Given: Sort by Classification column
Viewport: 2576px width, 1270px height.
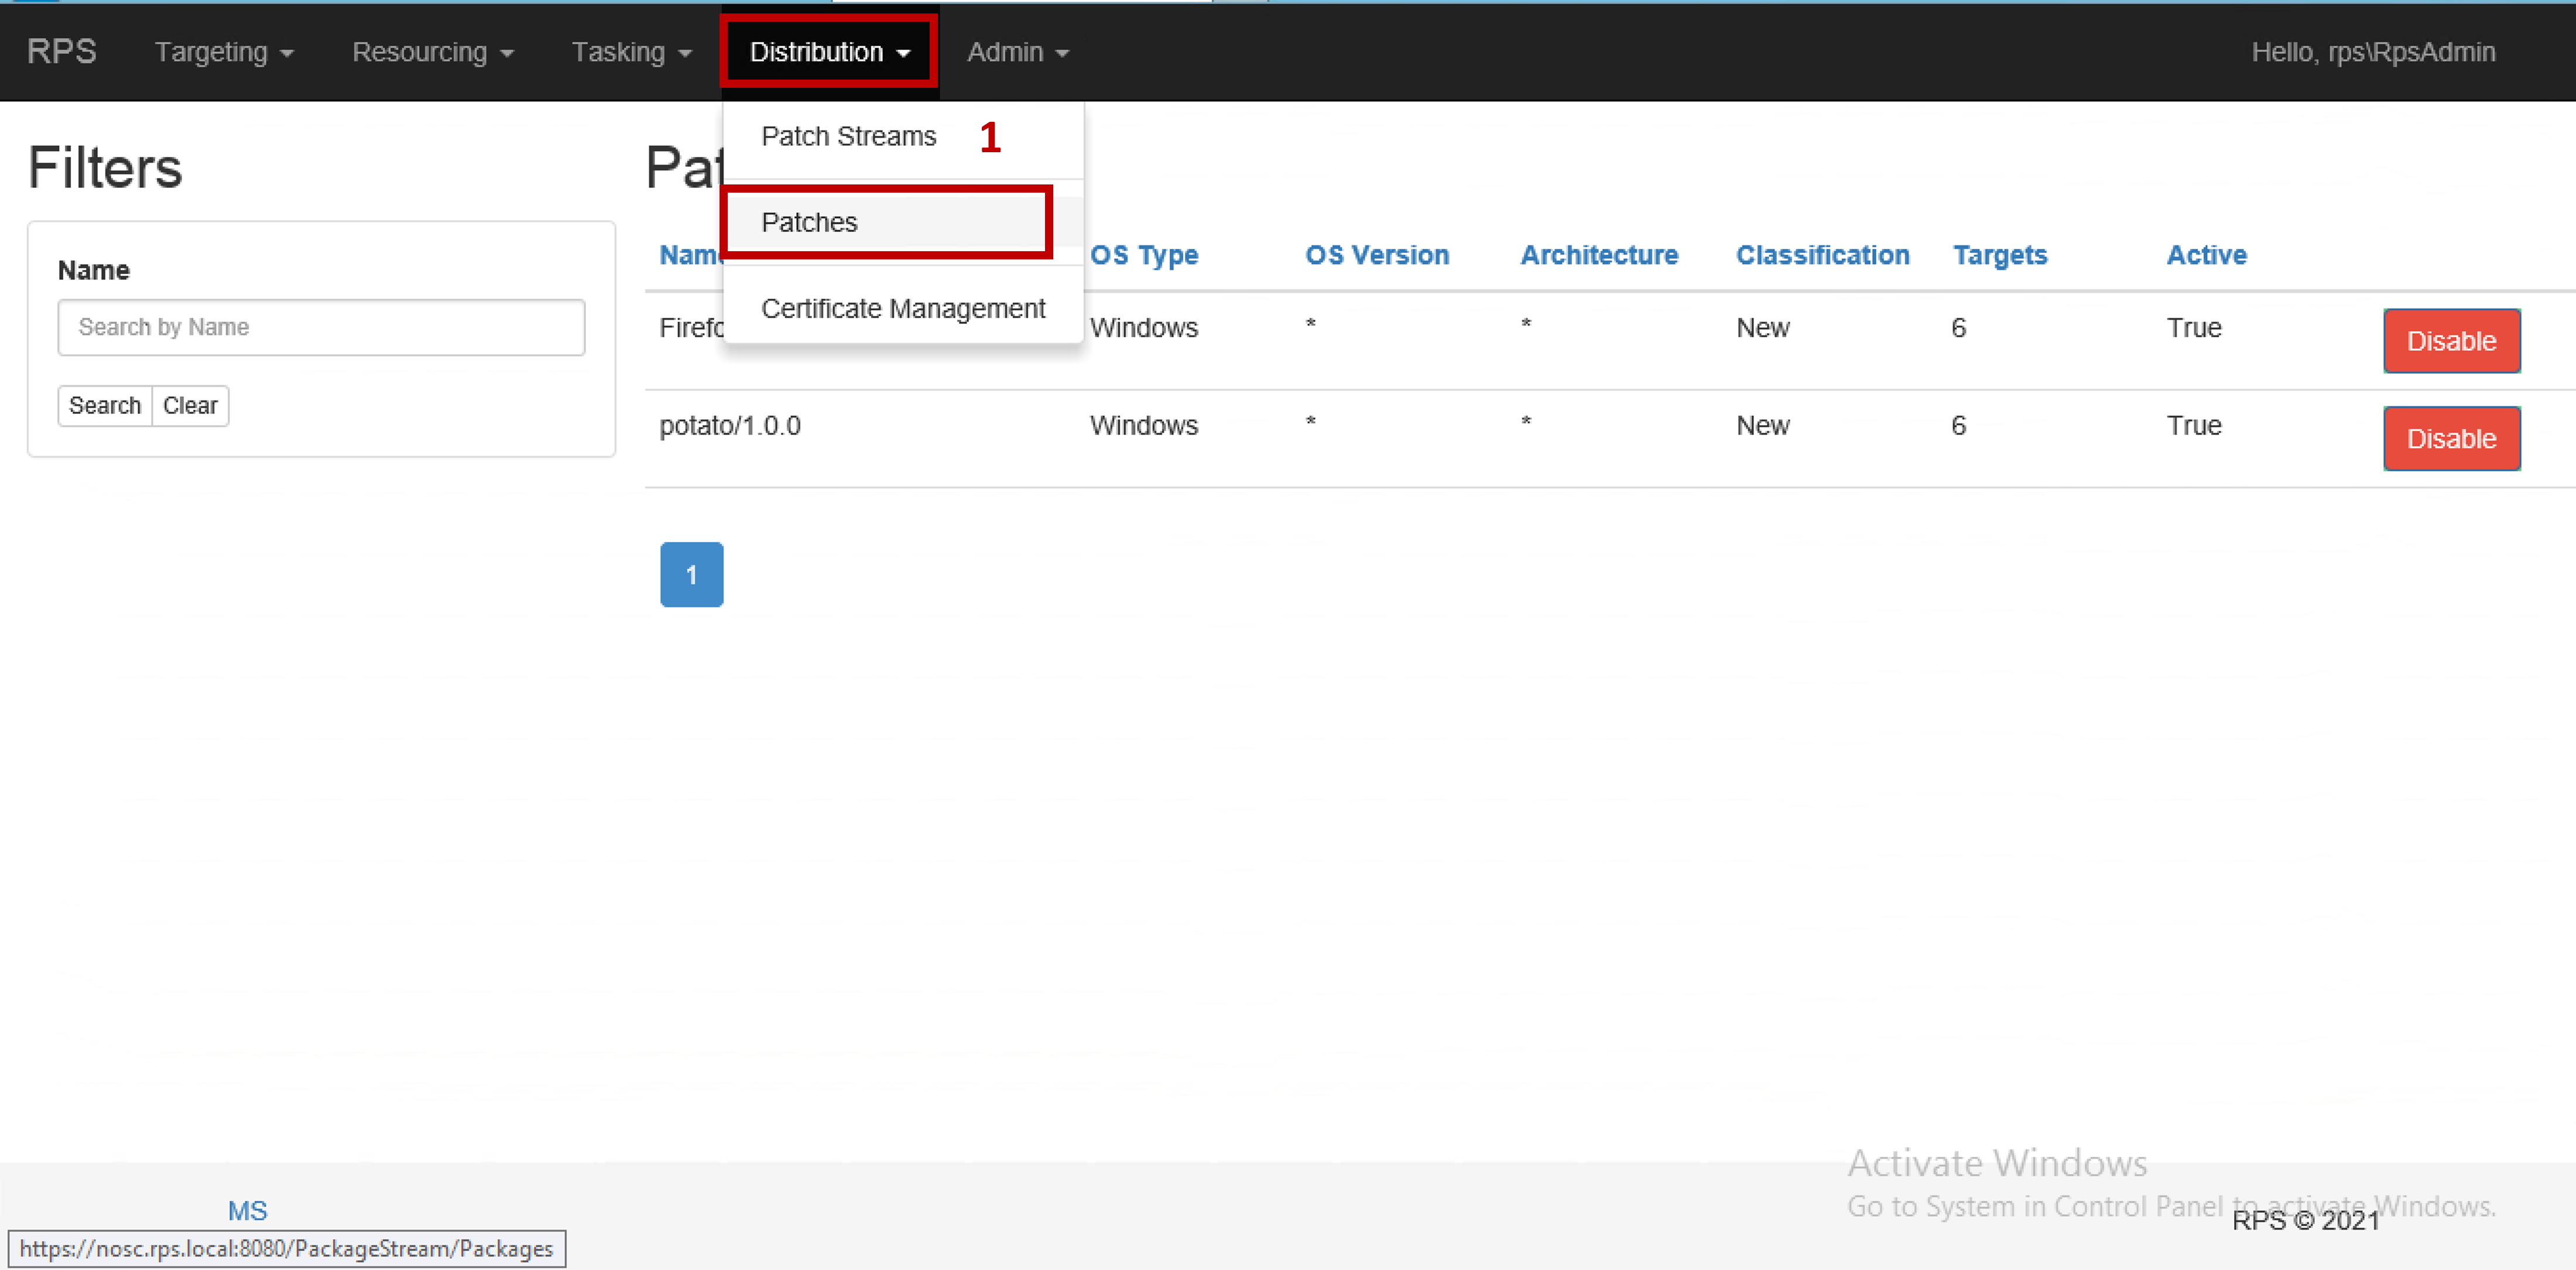Looking at the screenshot, I should coord(1822,255).
